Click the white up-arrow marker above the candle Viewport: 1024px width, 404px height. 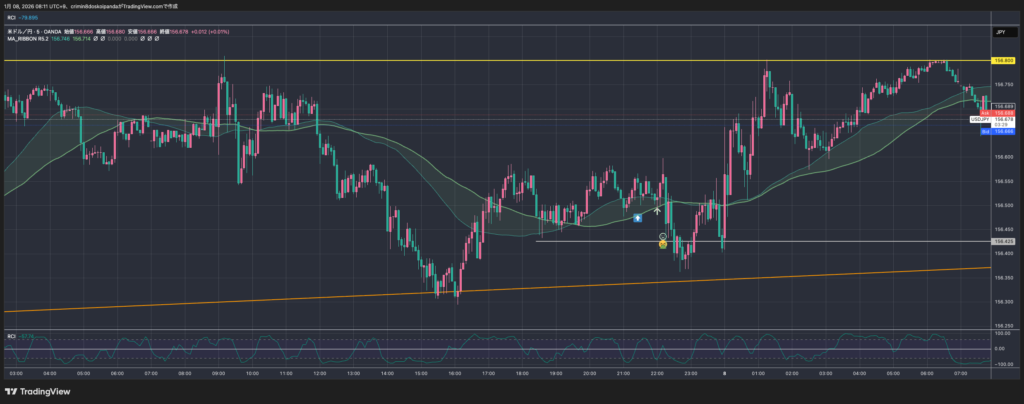(x=657, y=211)
